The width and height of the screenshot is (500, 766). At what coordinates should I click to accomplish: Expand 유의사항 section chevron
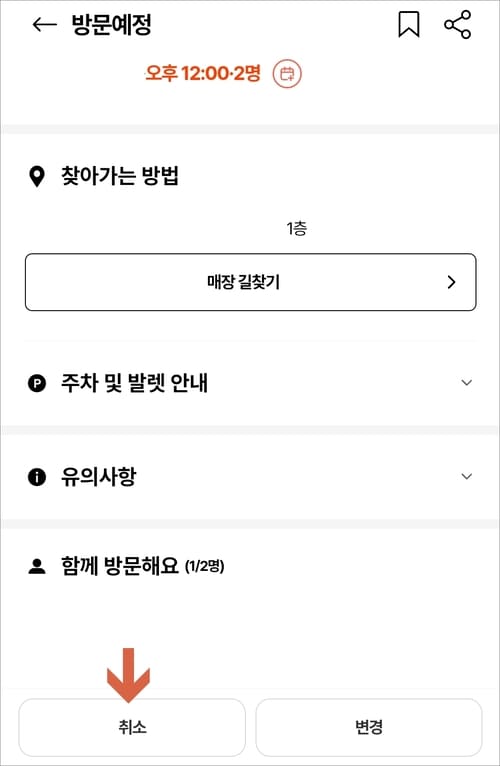pyautogui.click(x=467, y=476)
